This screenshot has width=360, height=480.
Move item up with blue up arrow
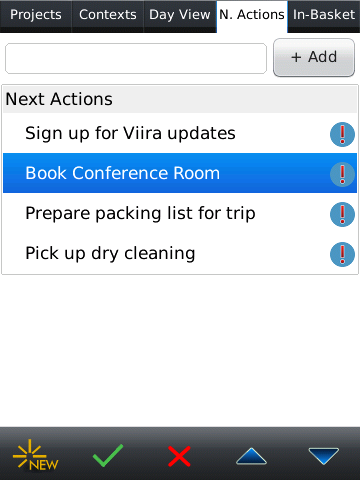point(251,456)
